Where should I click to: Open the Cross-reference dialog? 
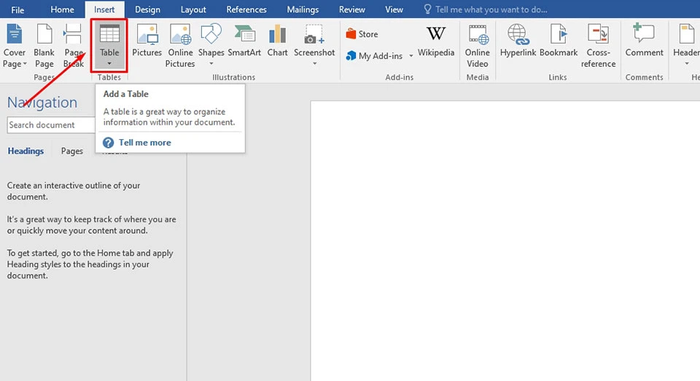tap(598, 46)
